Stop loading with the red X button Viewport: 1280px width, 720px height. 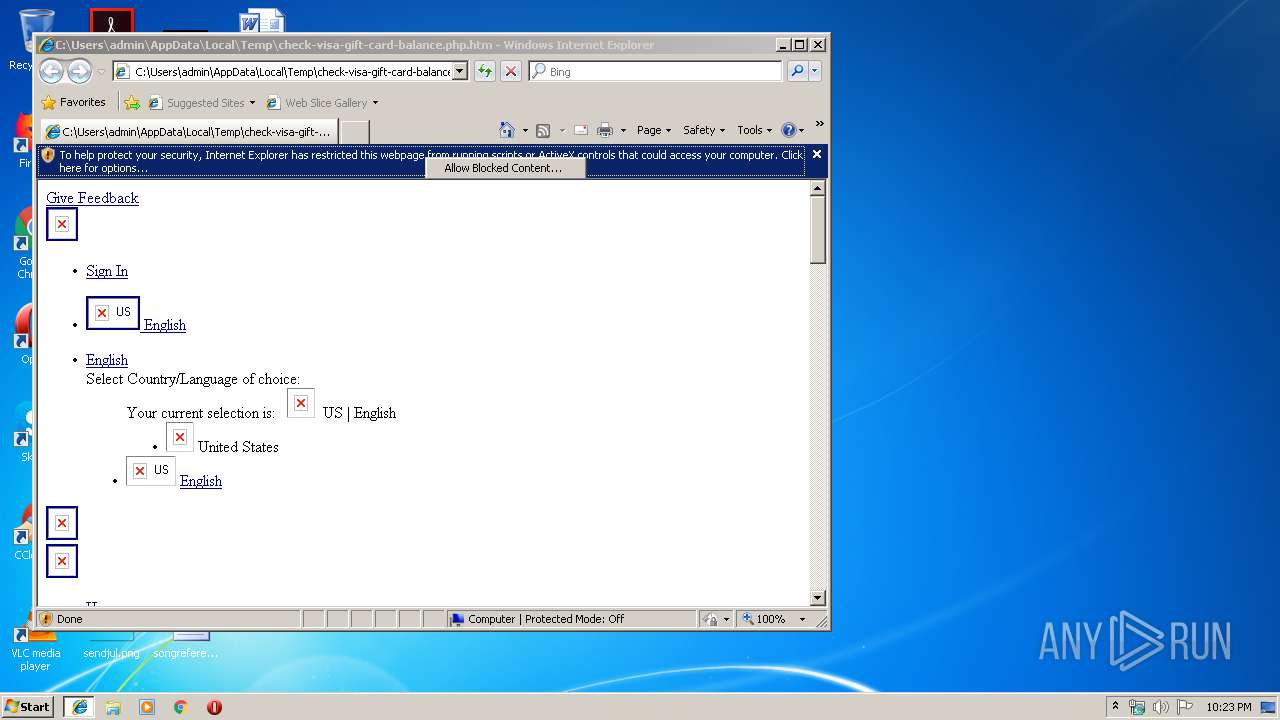511,71
